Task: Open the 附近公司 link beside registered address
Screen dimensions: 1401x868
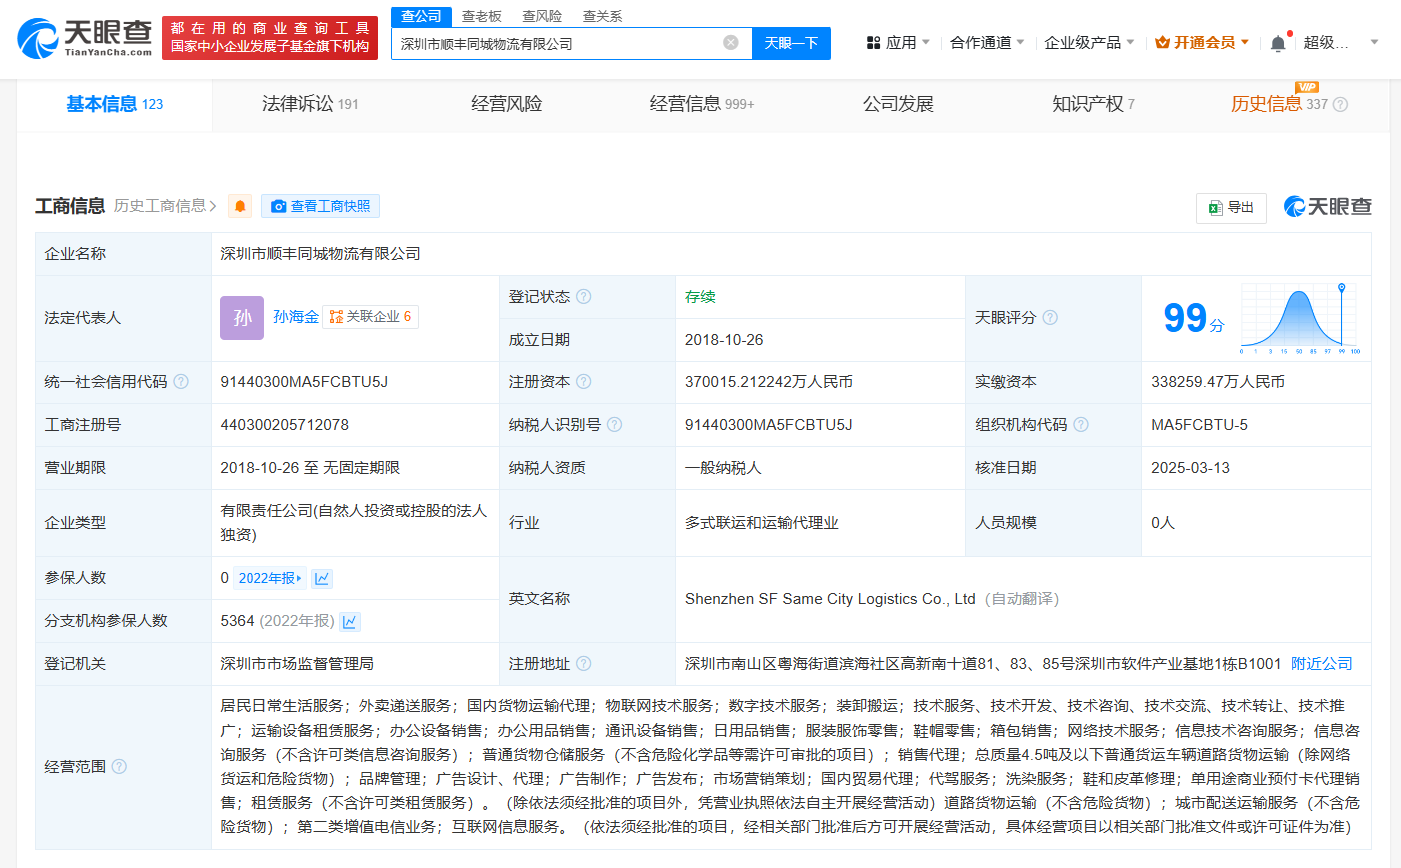Action: (x=1323, y=663)
